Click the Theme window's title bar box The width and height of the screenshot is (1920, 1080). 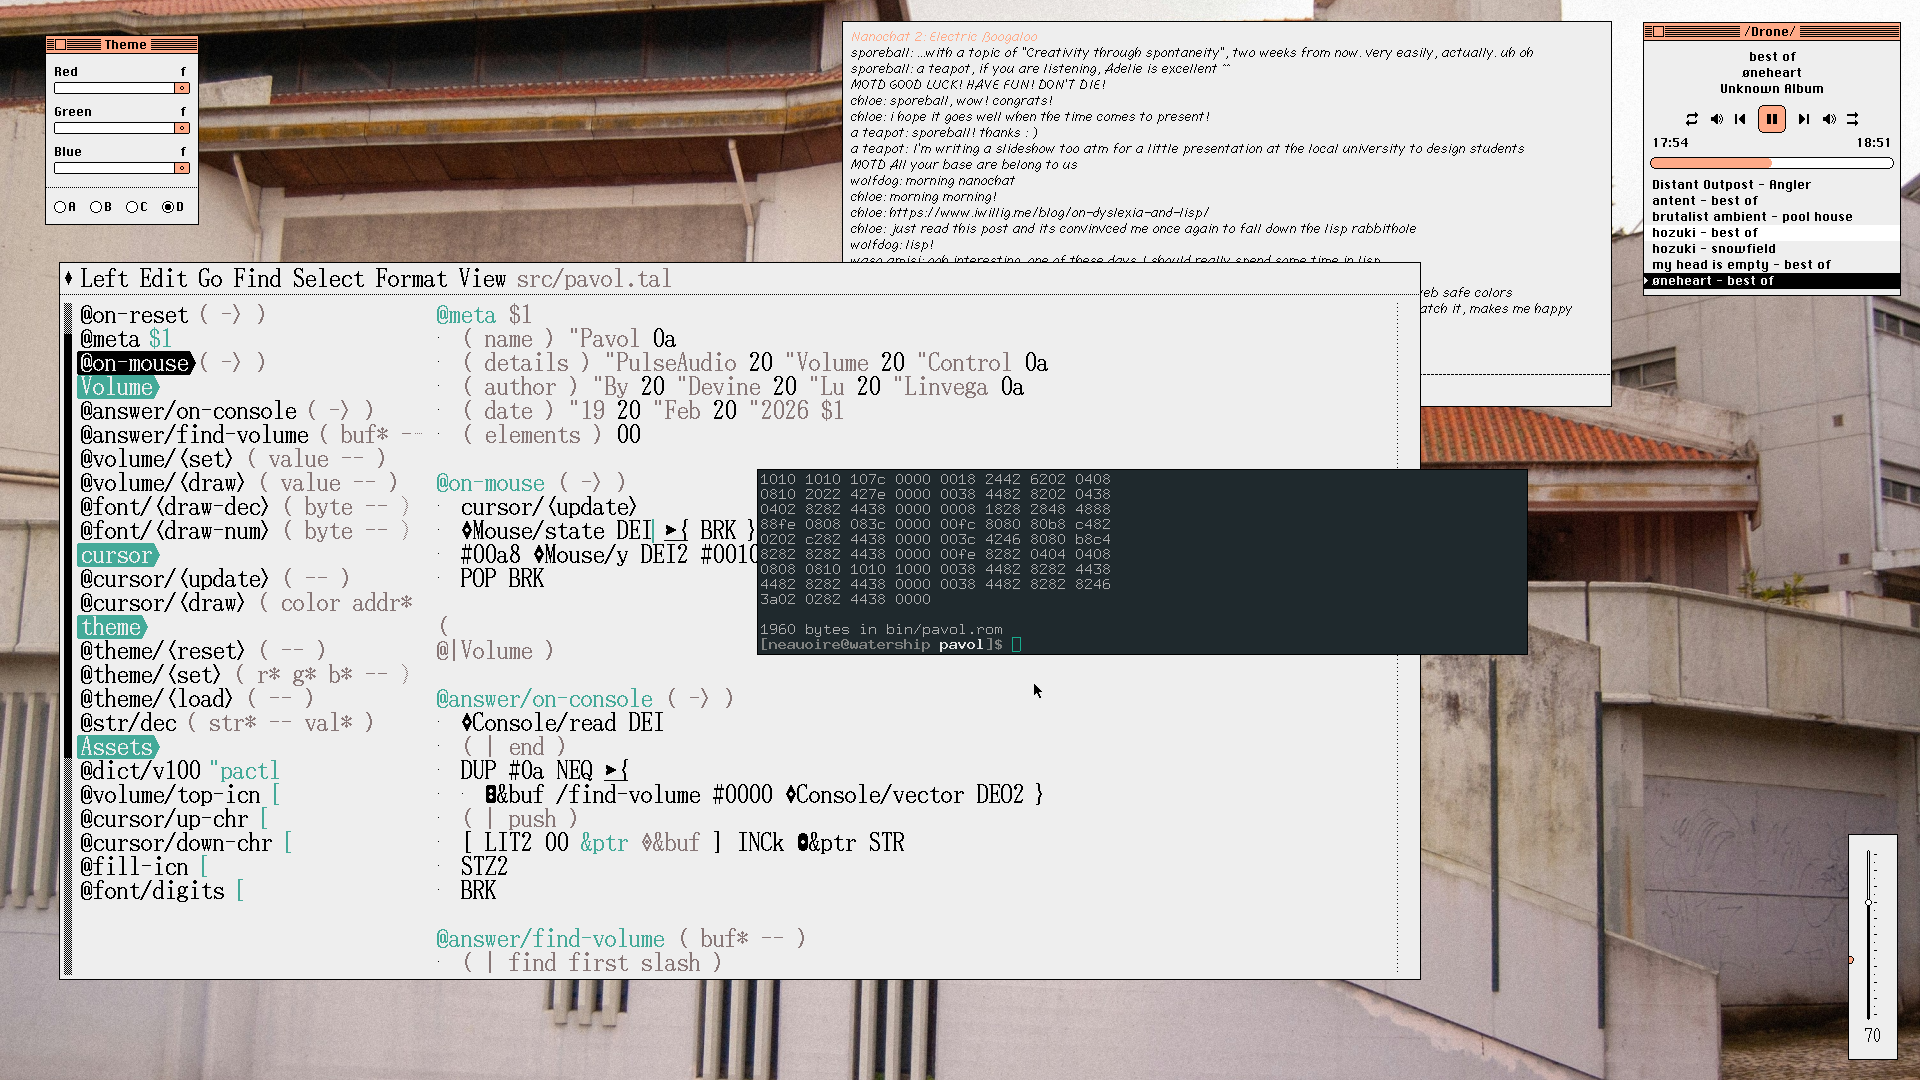[x=60, y=45]
